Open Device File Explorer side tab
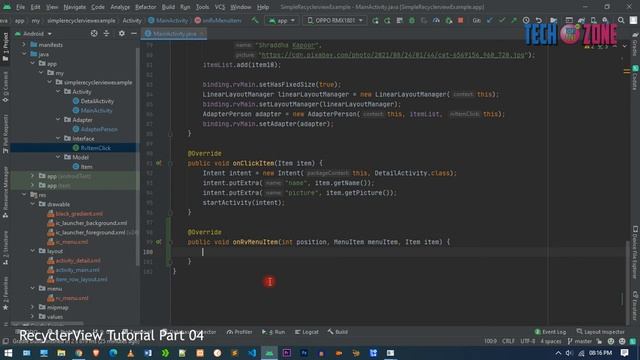The width and height of the screenshot is (640, 360). pyautogui.click(x=635, y=253)
